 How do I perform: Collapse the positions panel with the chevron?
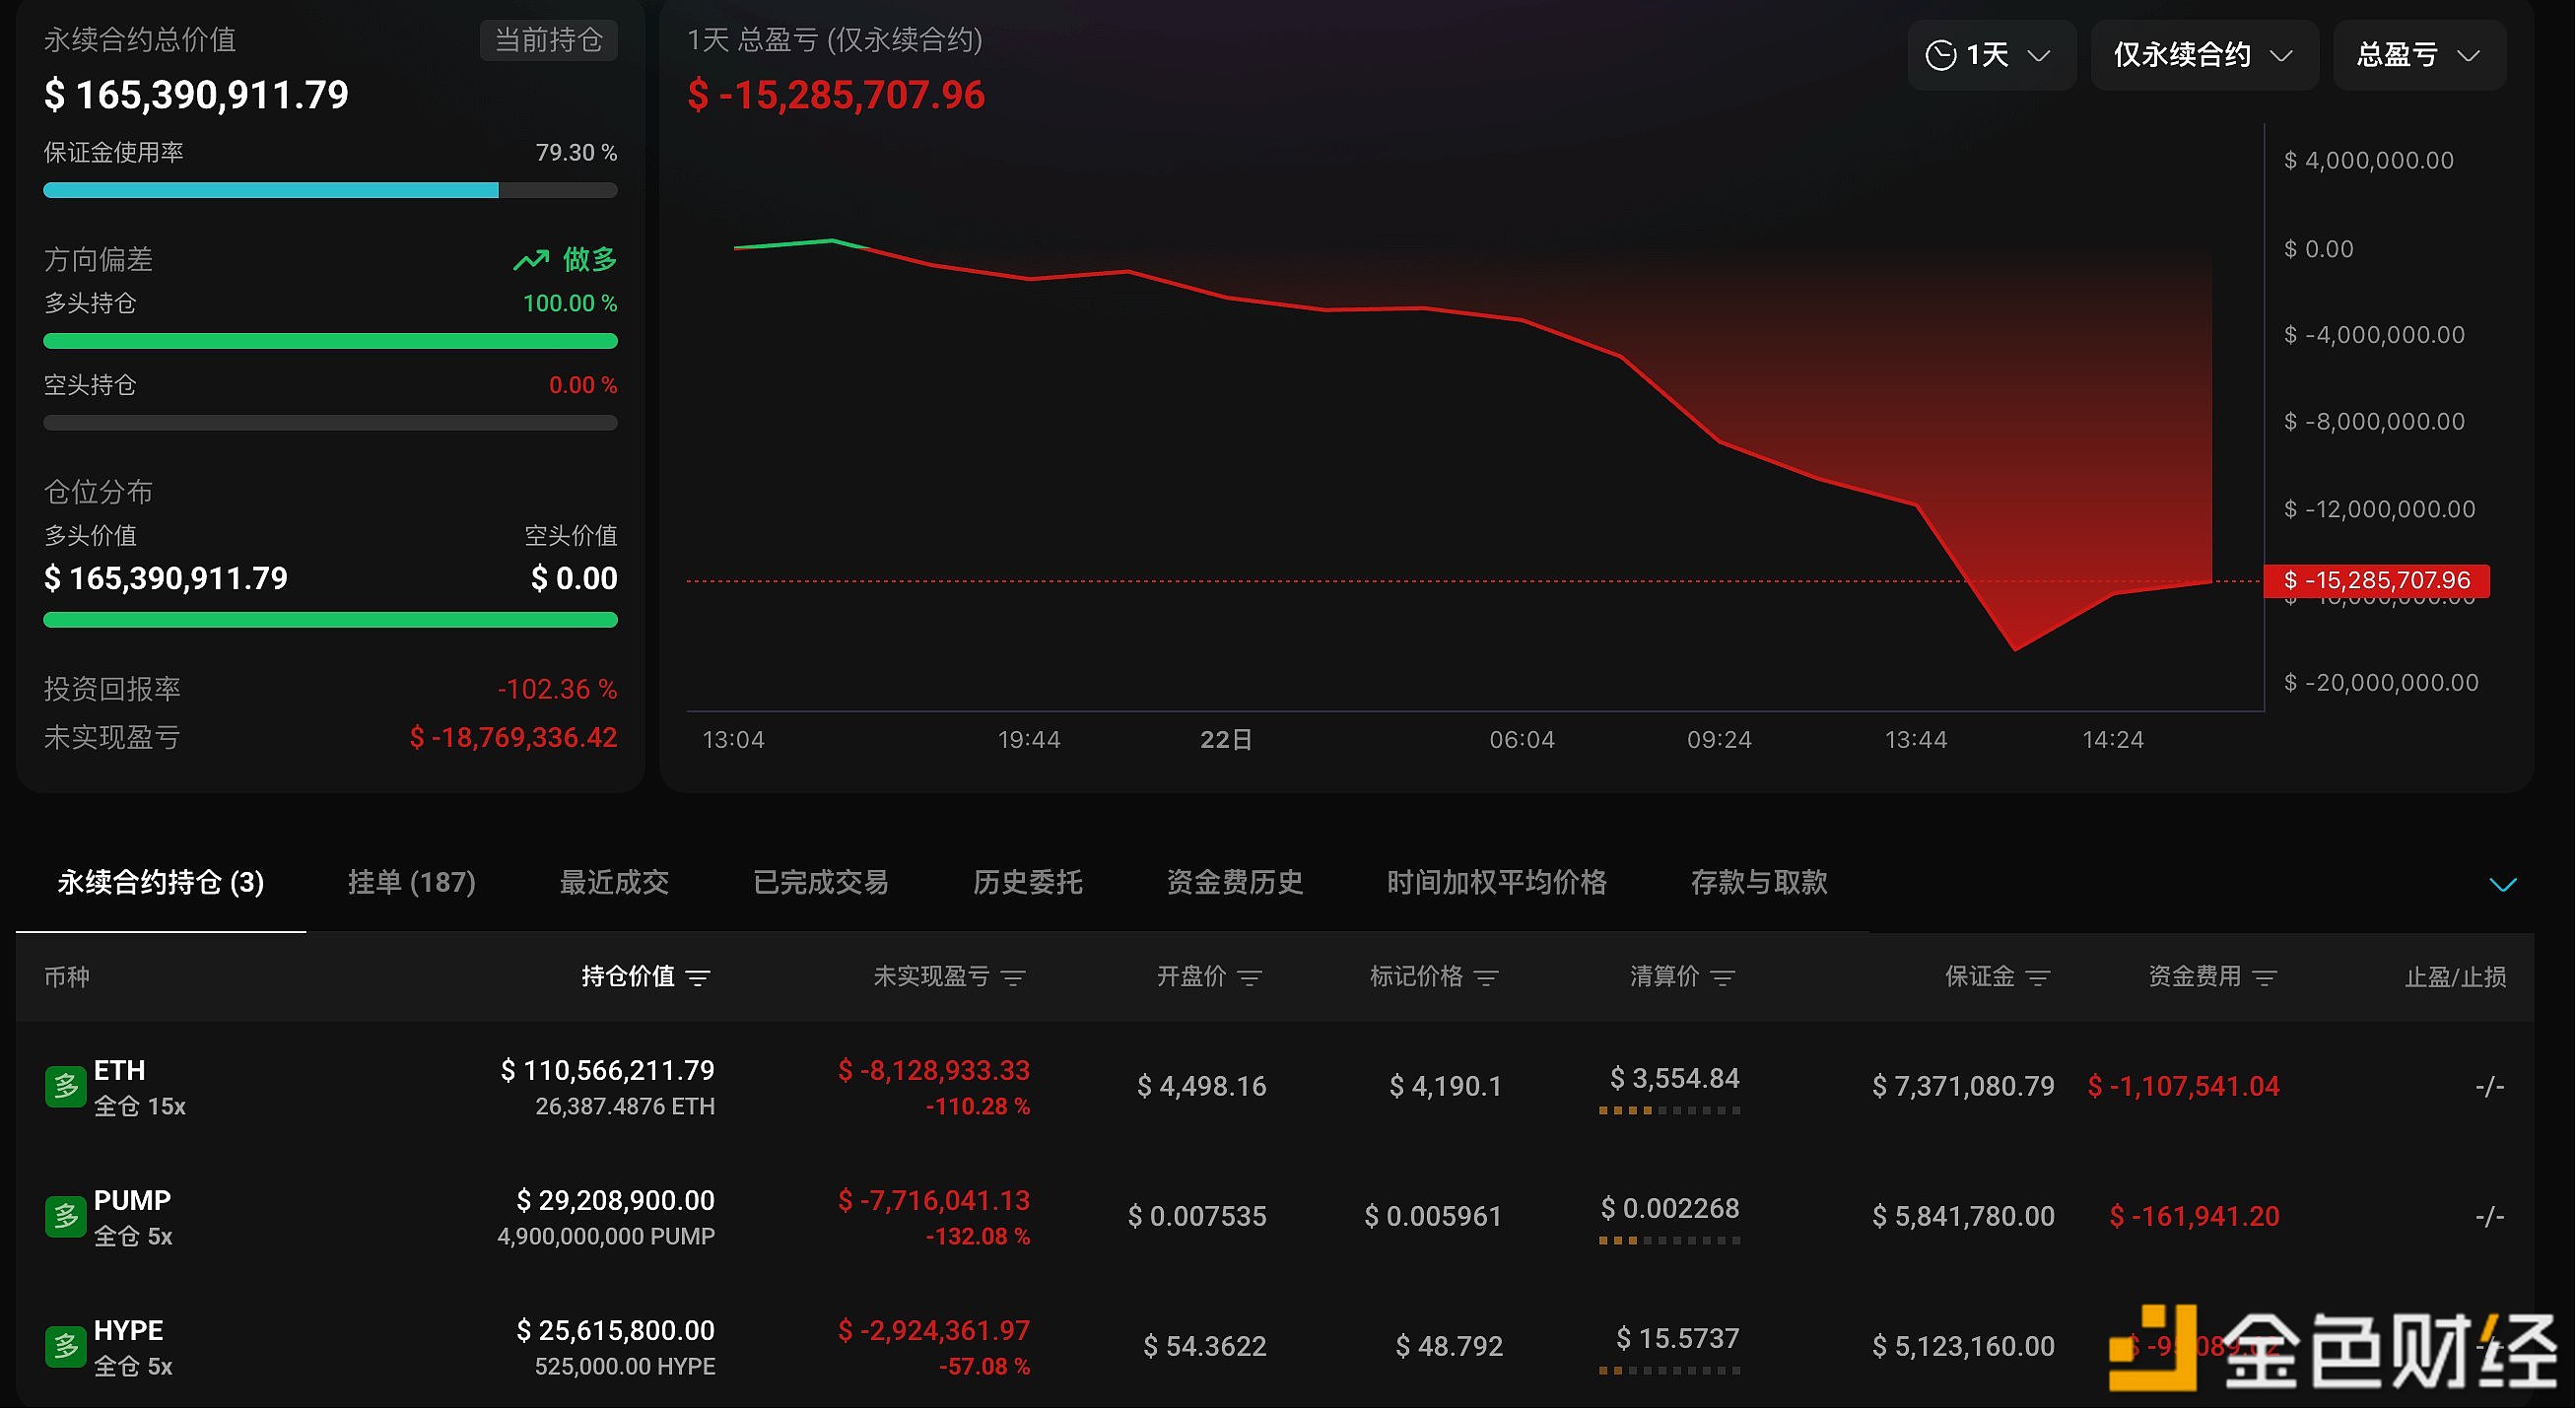[2505, 884]
